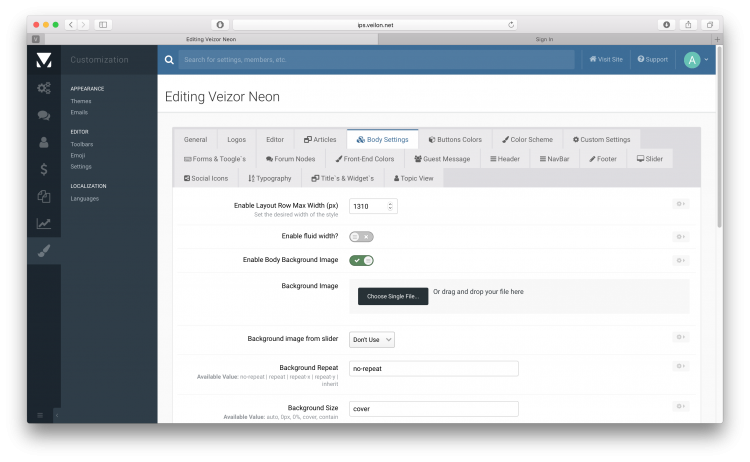Switch to the General tab
Screen dimensions: 750x462
[195, 140]
